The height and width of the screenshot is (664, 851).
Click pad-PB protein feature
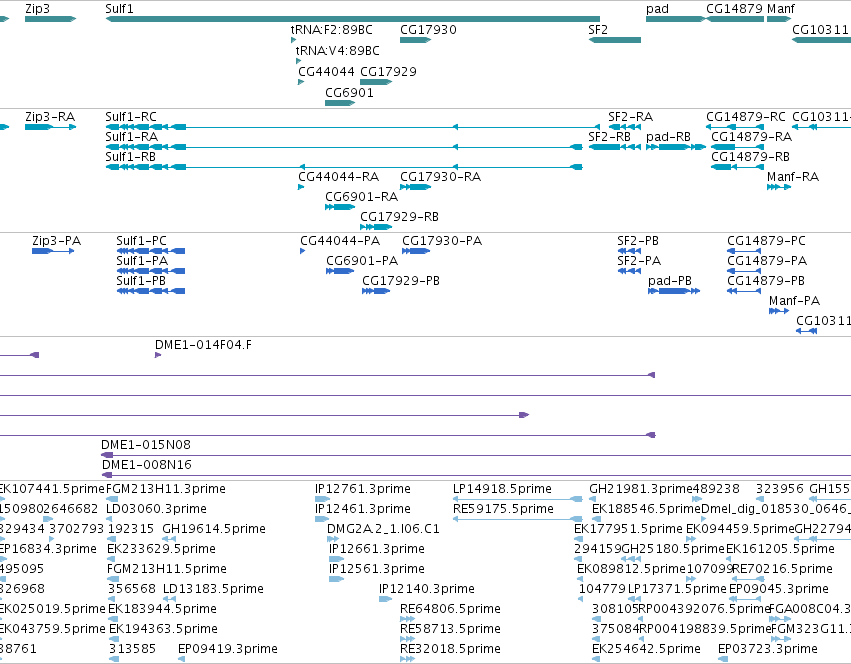(x=674, y=291)
